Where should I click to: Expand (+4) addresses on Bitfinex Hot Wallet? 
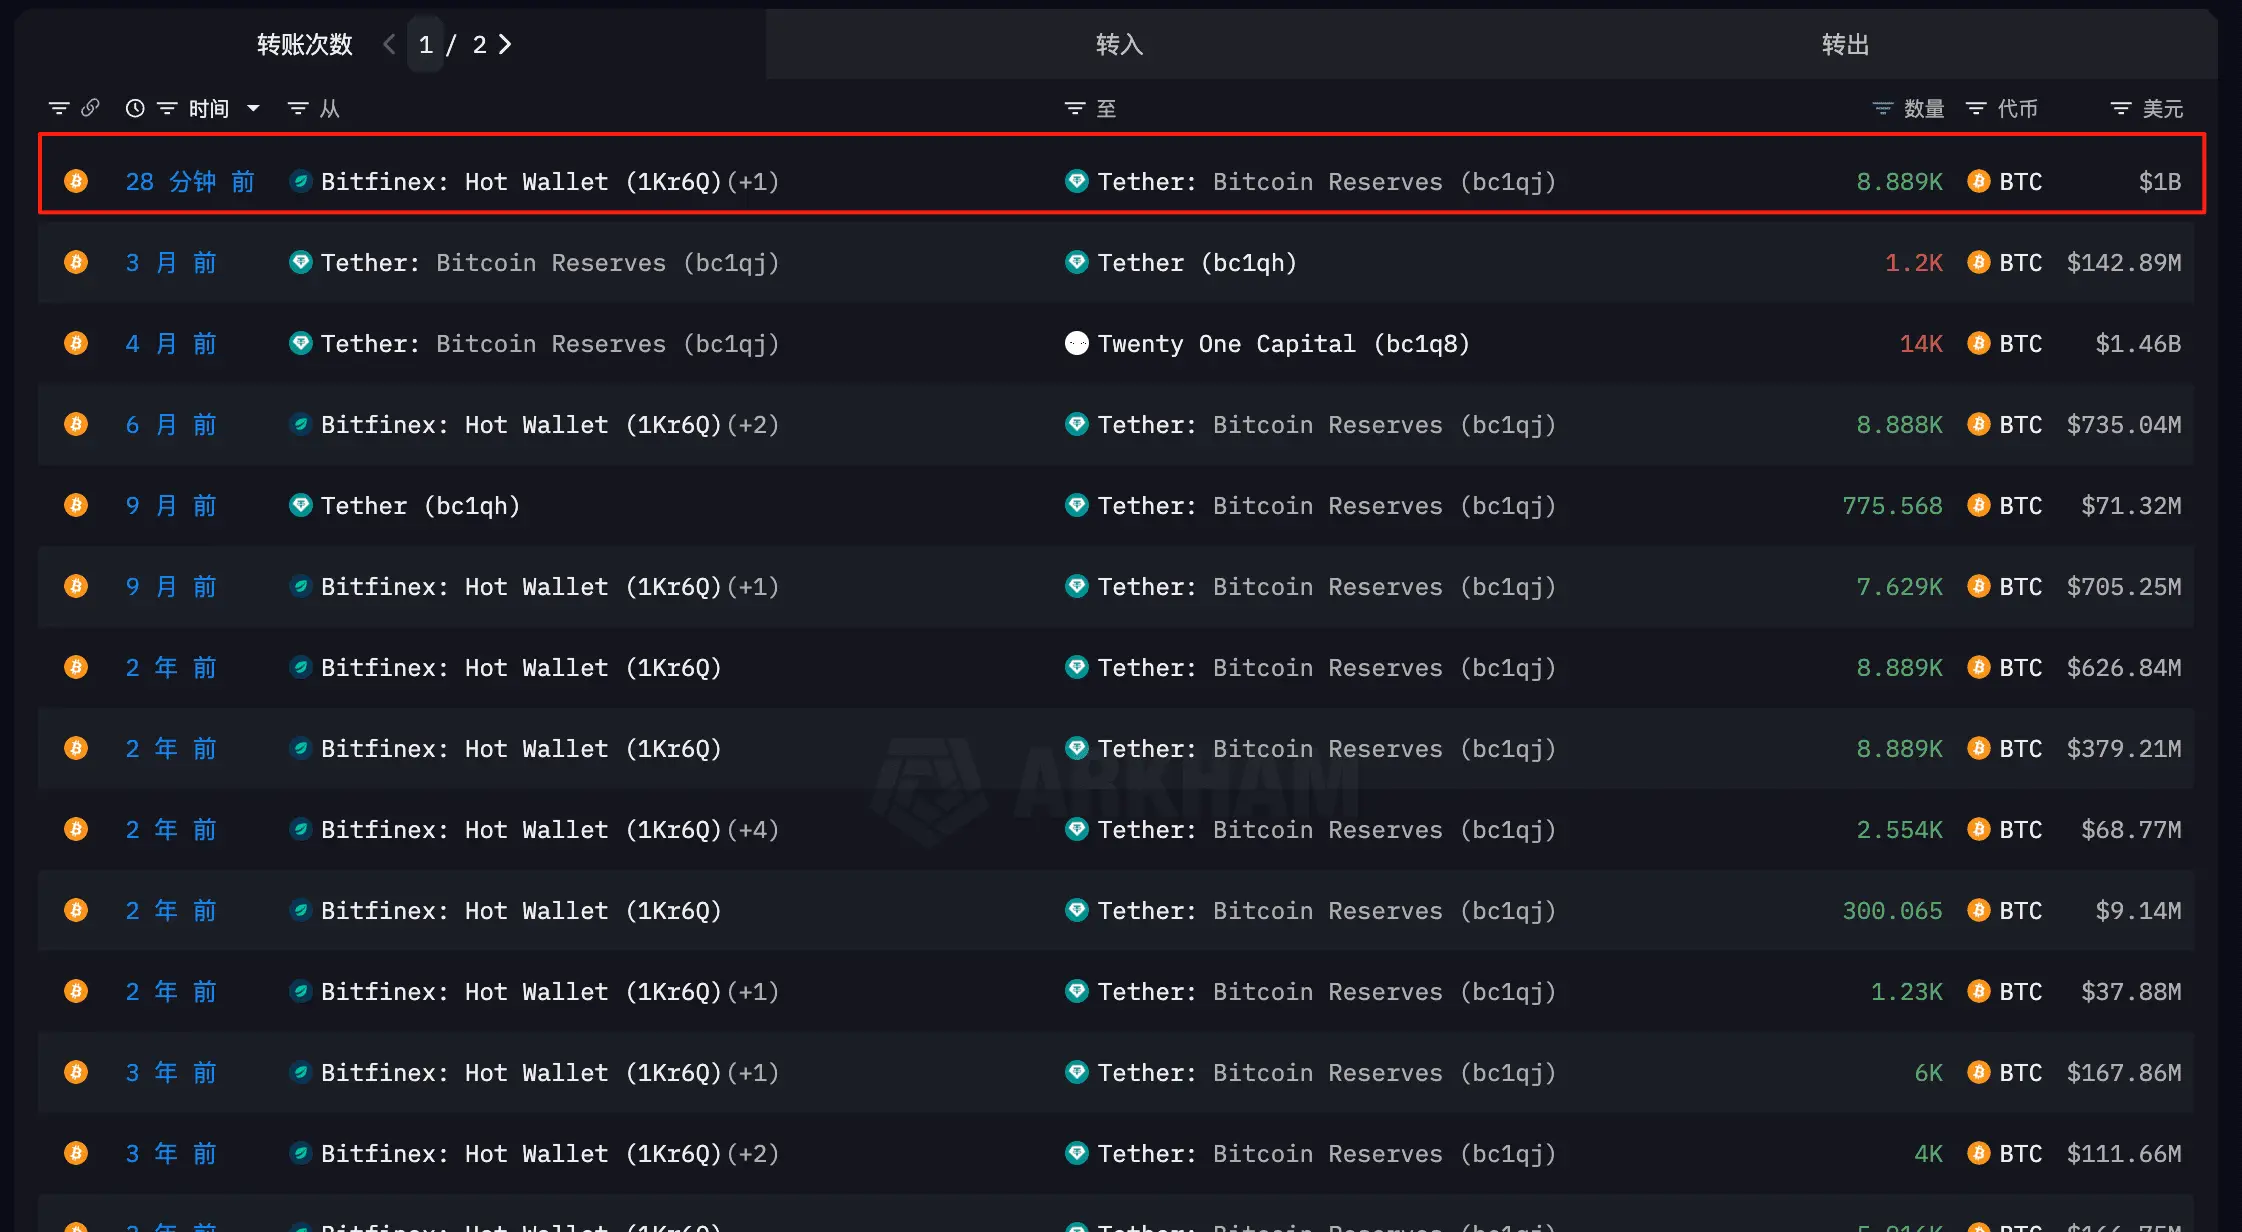753,829
